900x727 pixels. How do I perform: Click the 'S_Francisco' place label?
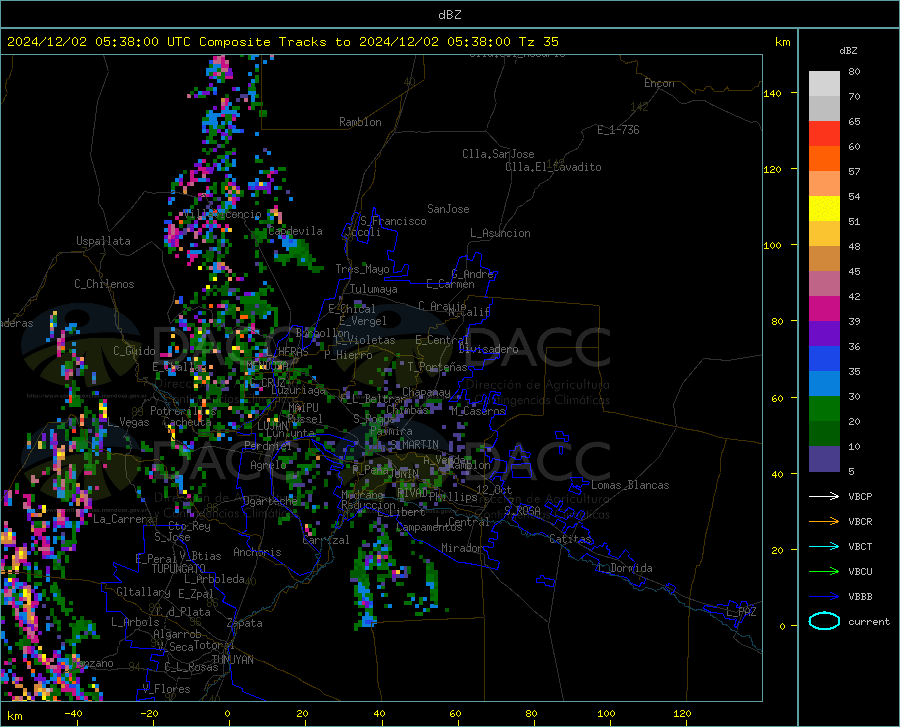[x=393, y=221]
